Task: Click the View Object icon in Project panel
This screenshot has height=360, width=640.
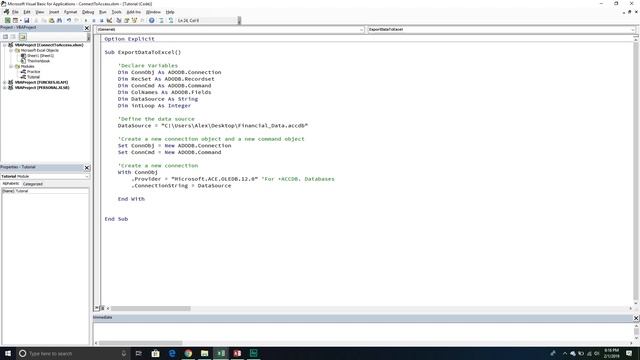Action: (13, 37)
